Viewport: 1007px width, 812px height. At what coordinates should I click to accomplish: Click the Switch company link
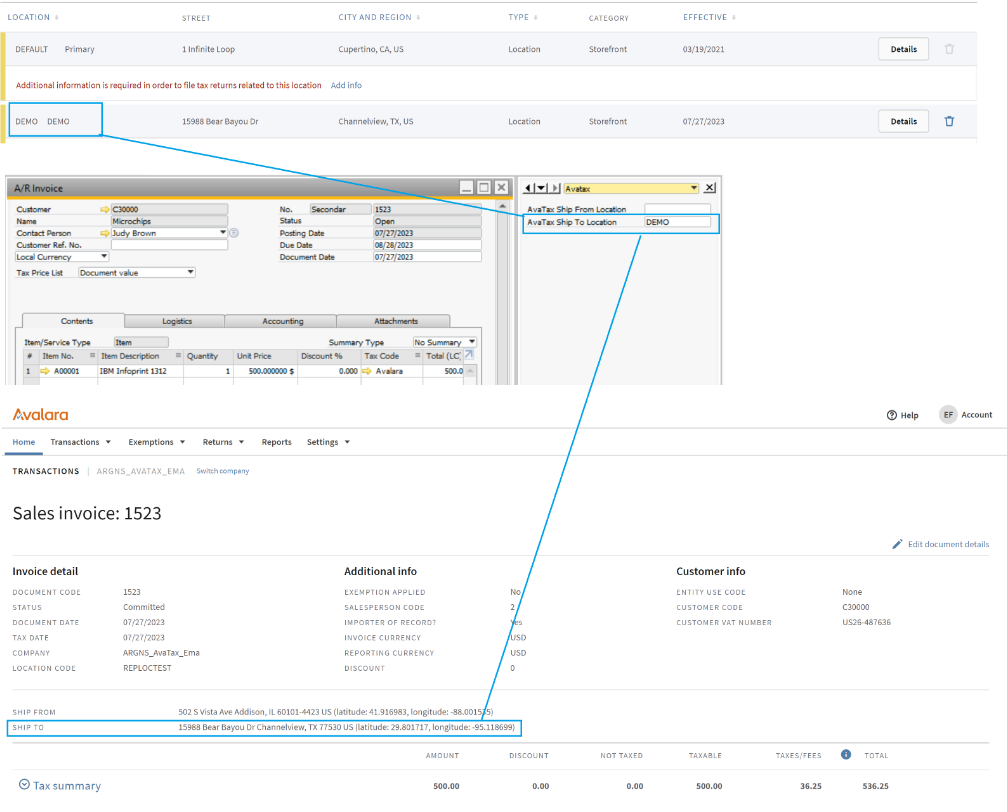(222, 471)
